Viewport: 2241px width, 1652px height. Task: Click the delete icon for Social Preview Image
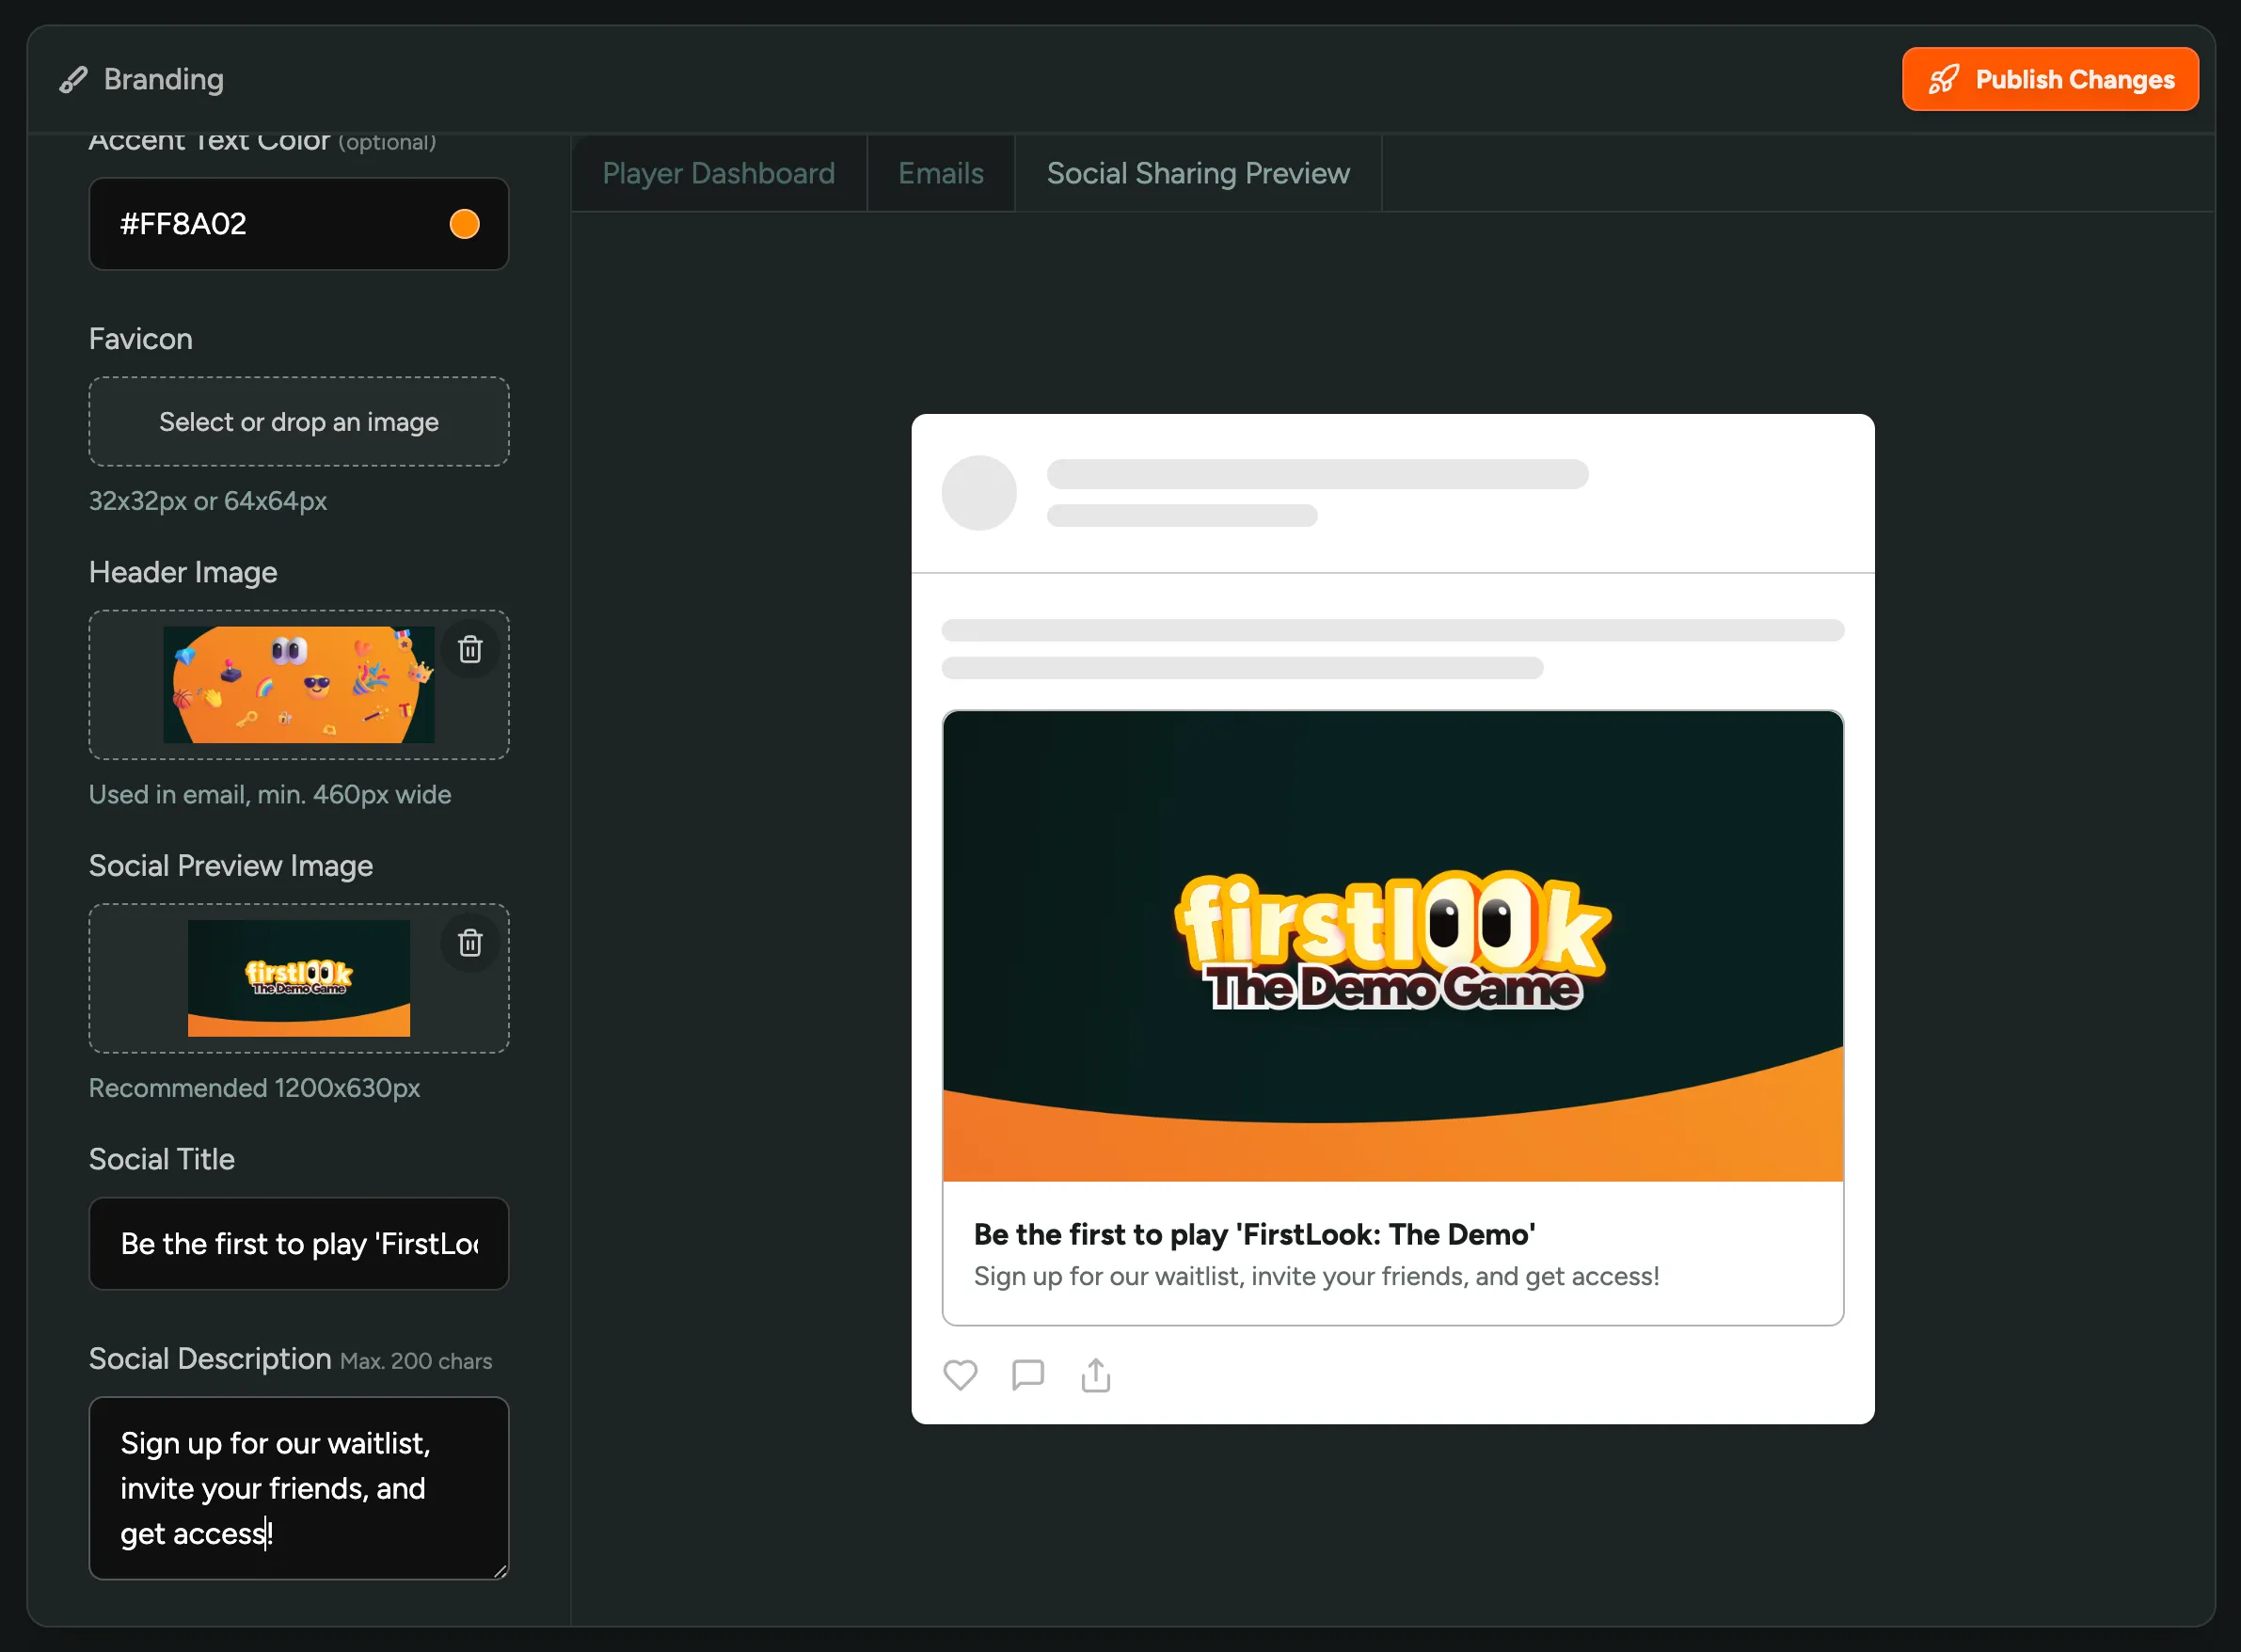pos(469,943)
